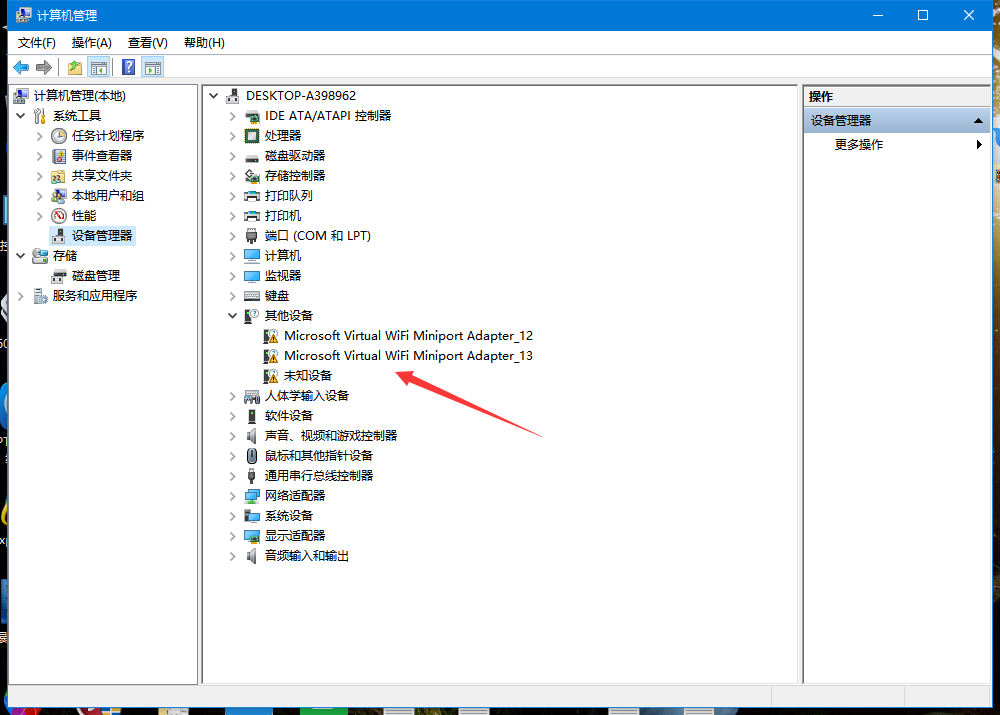Click the 本地用户和组 icon
The height and width of the screenshot is (715, 1000).
pos(59,196)
